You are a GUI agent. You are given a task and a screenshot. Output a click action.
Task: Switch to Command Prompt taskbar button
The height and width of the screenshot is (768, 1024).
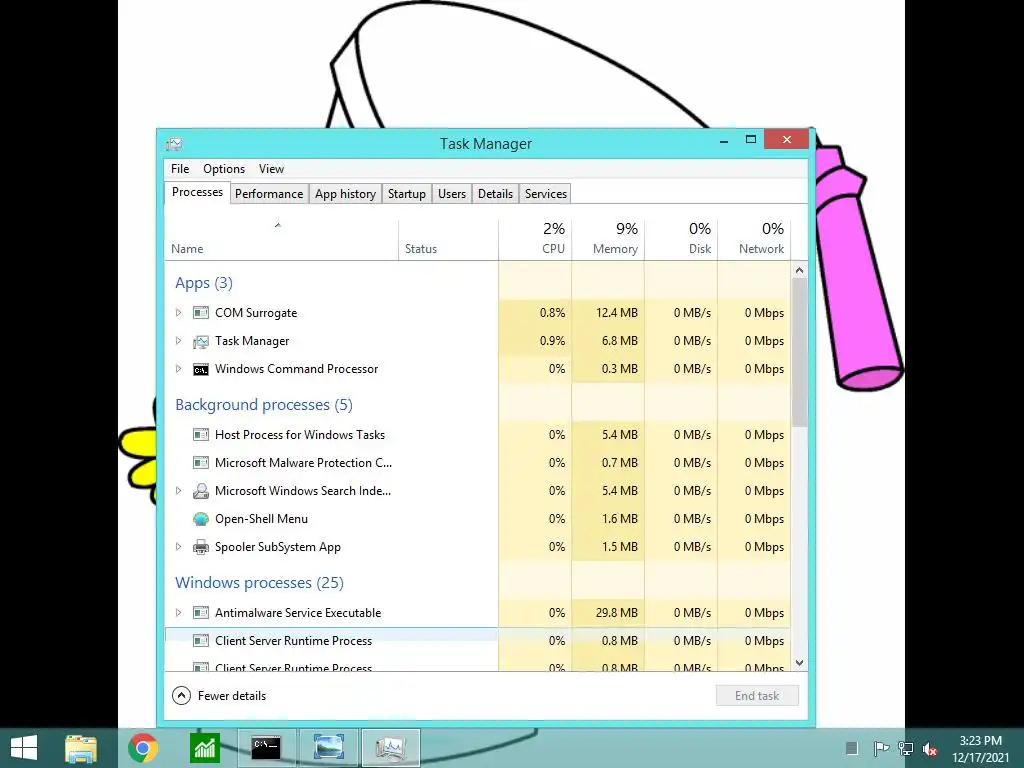click(x=266, y=748)
